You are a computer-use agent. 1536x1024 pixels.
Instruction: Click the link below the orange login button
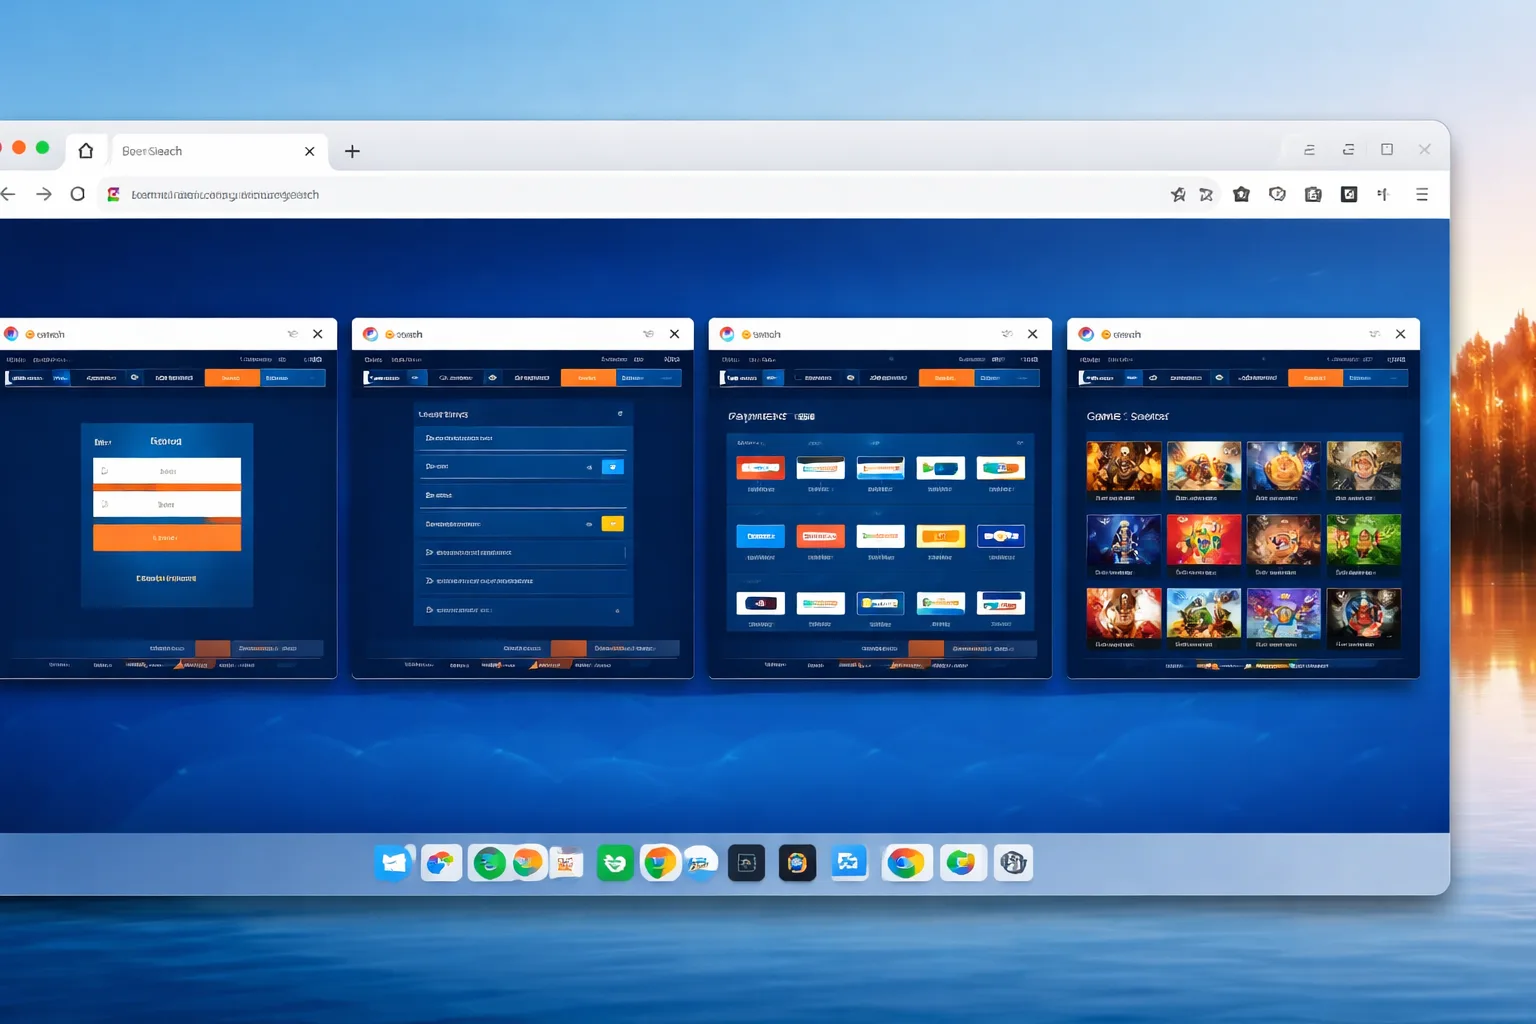click(x=166, y=578)
